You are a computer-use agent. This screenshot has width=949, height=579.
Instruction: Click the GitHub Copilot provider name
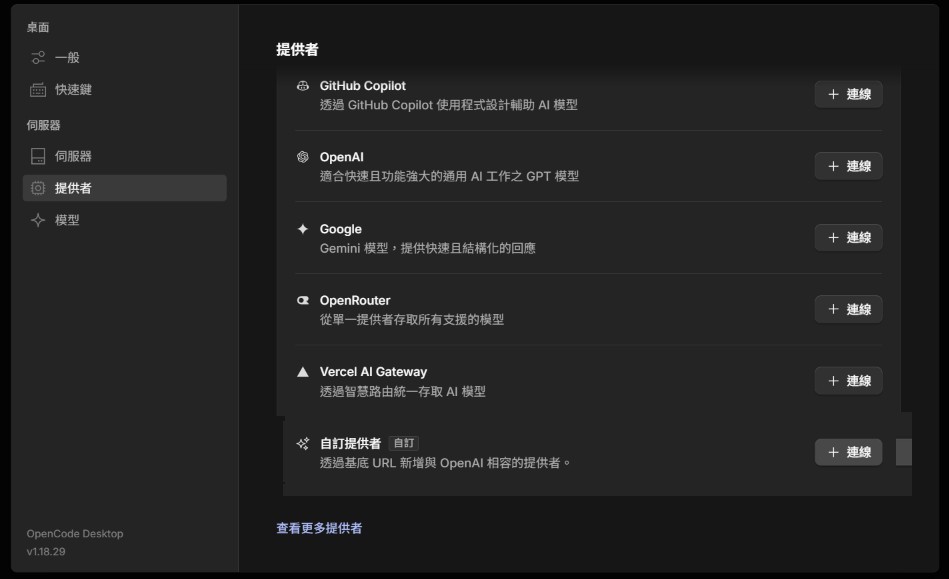pyautogui.click(x=363, y=86)
